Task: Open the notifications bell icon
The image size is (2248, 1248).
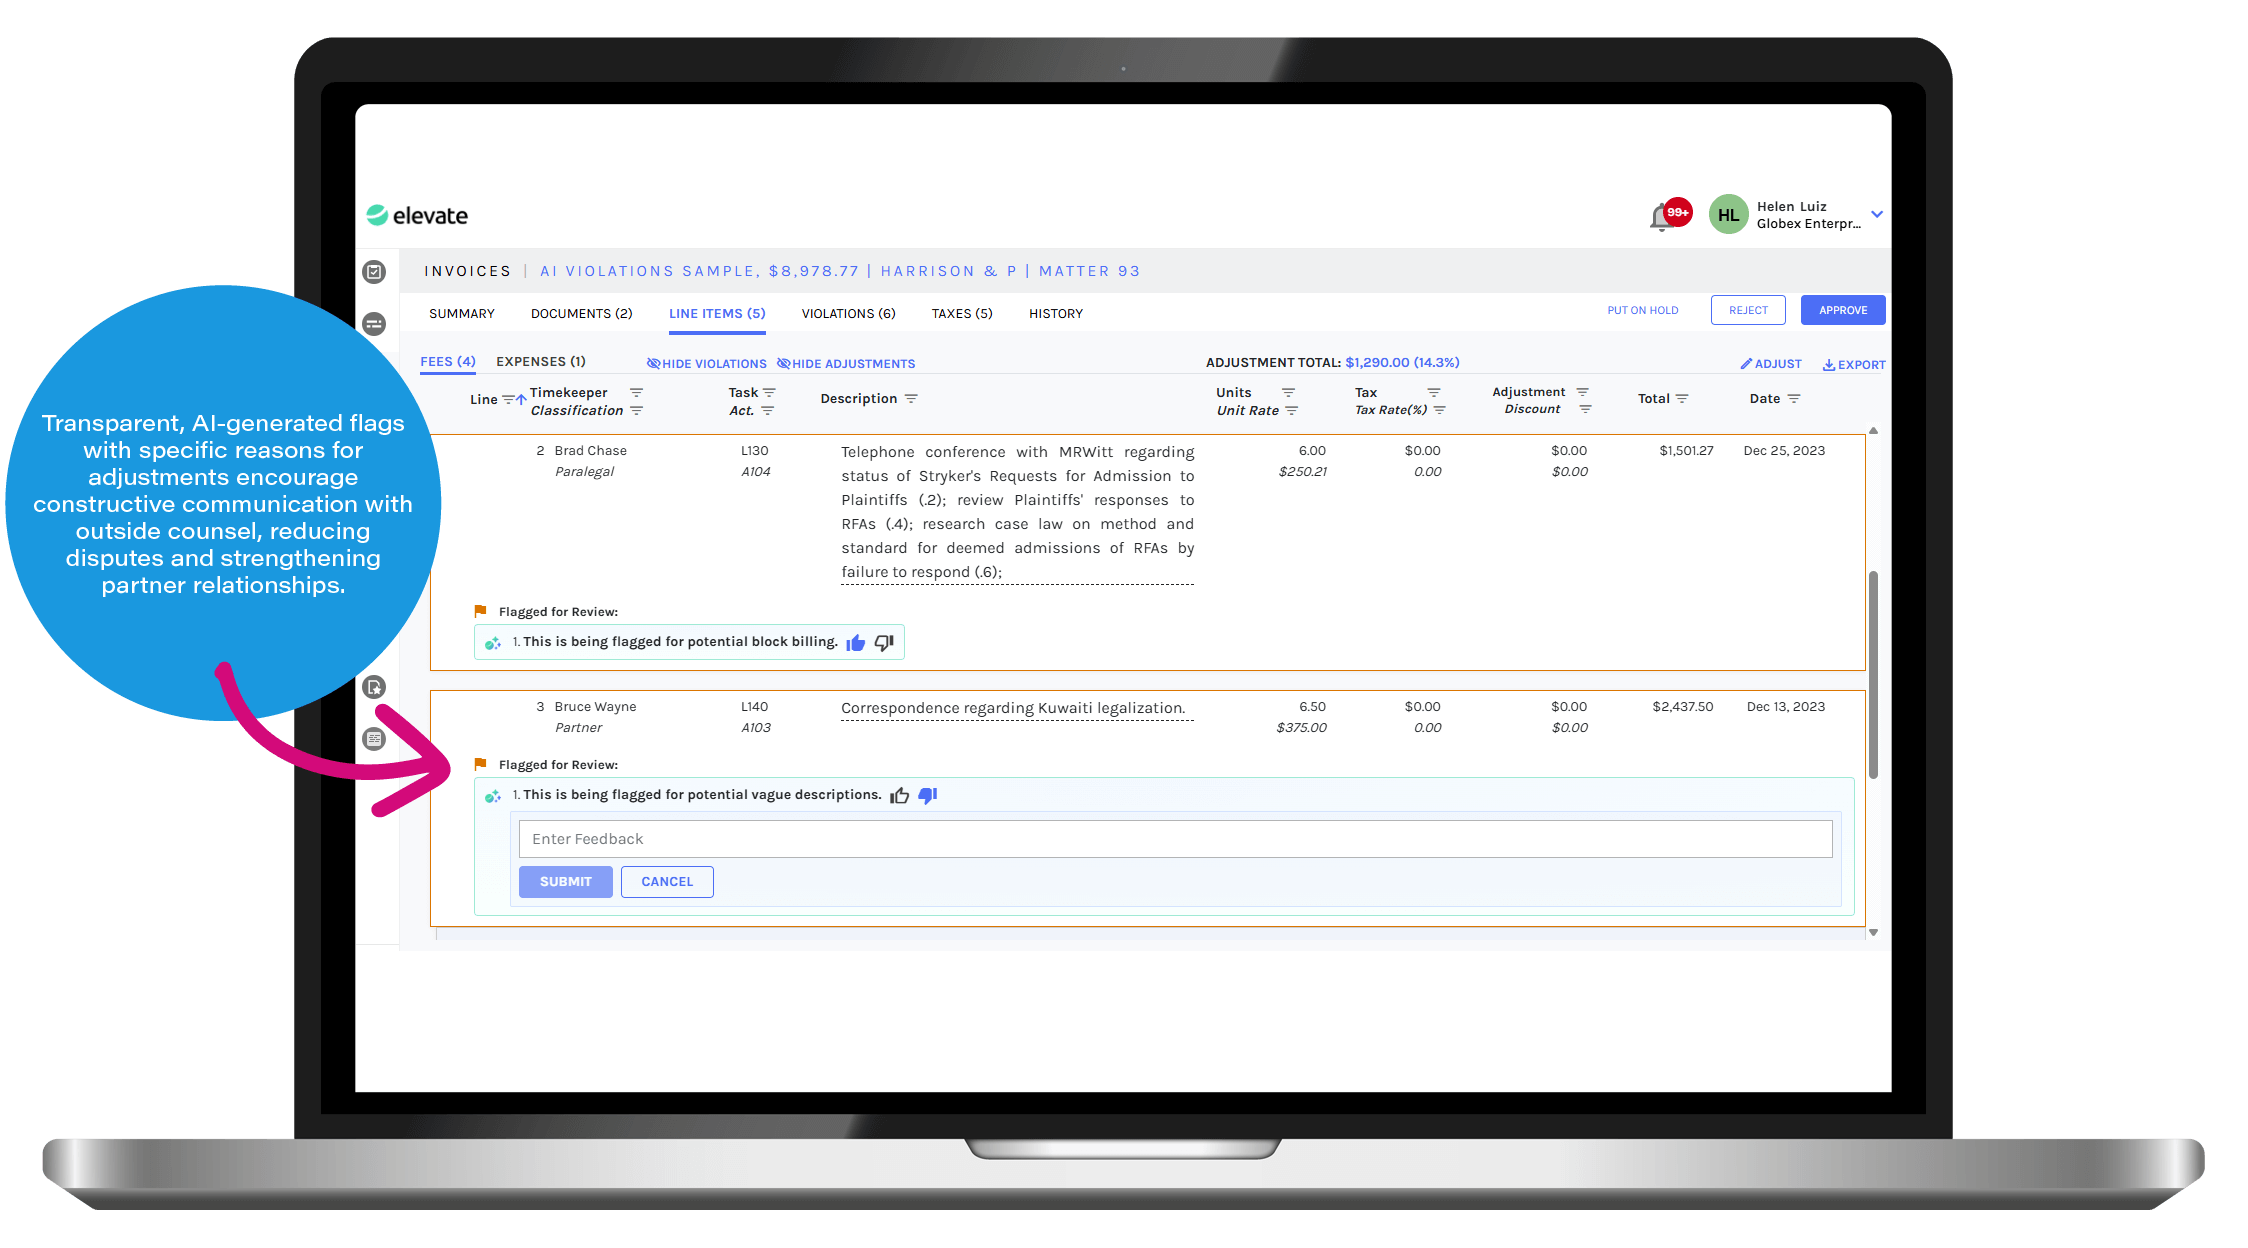Action: click(1662, 214)
